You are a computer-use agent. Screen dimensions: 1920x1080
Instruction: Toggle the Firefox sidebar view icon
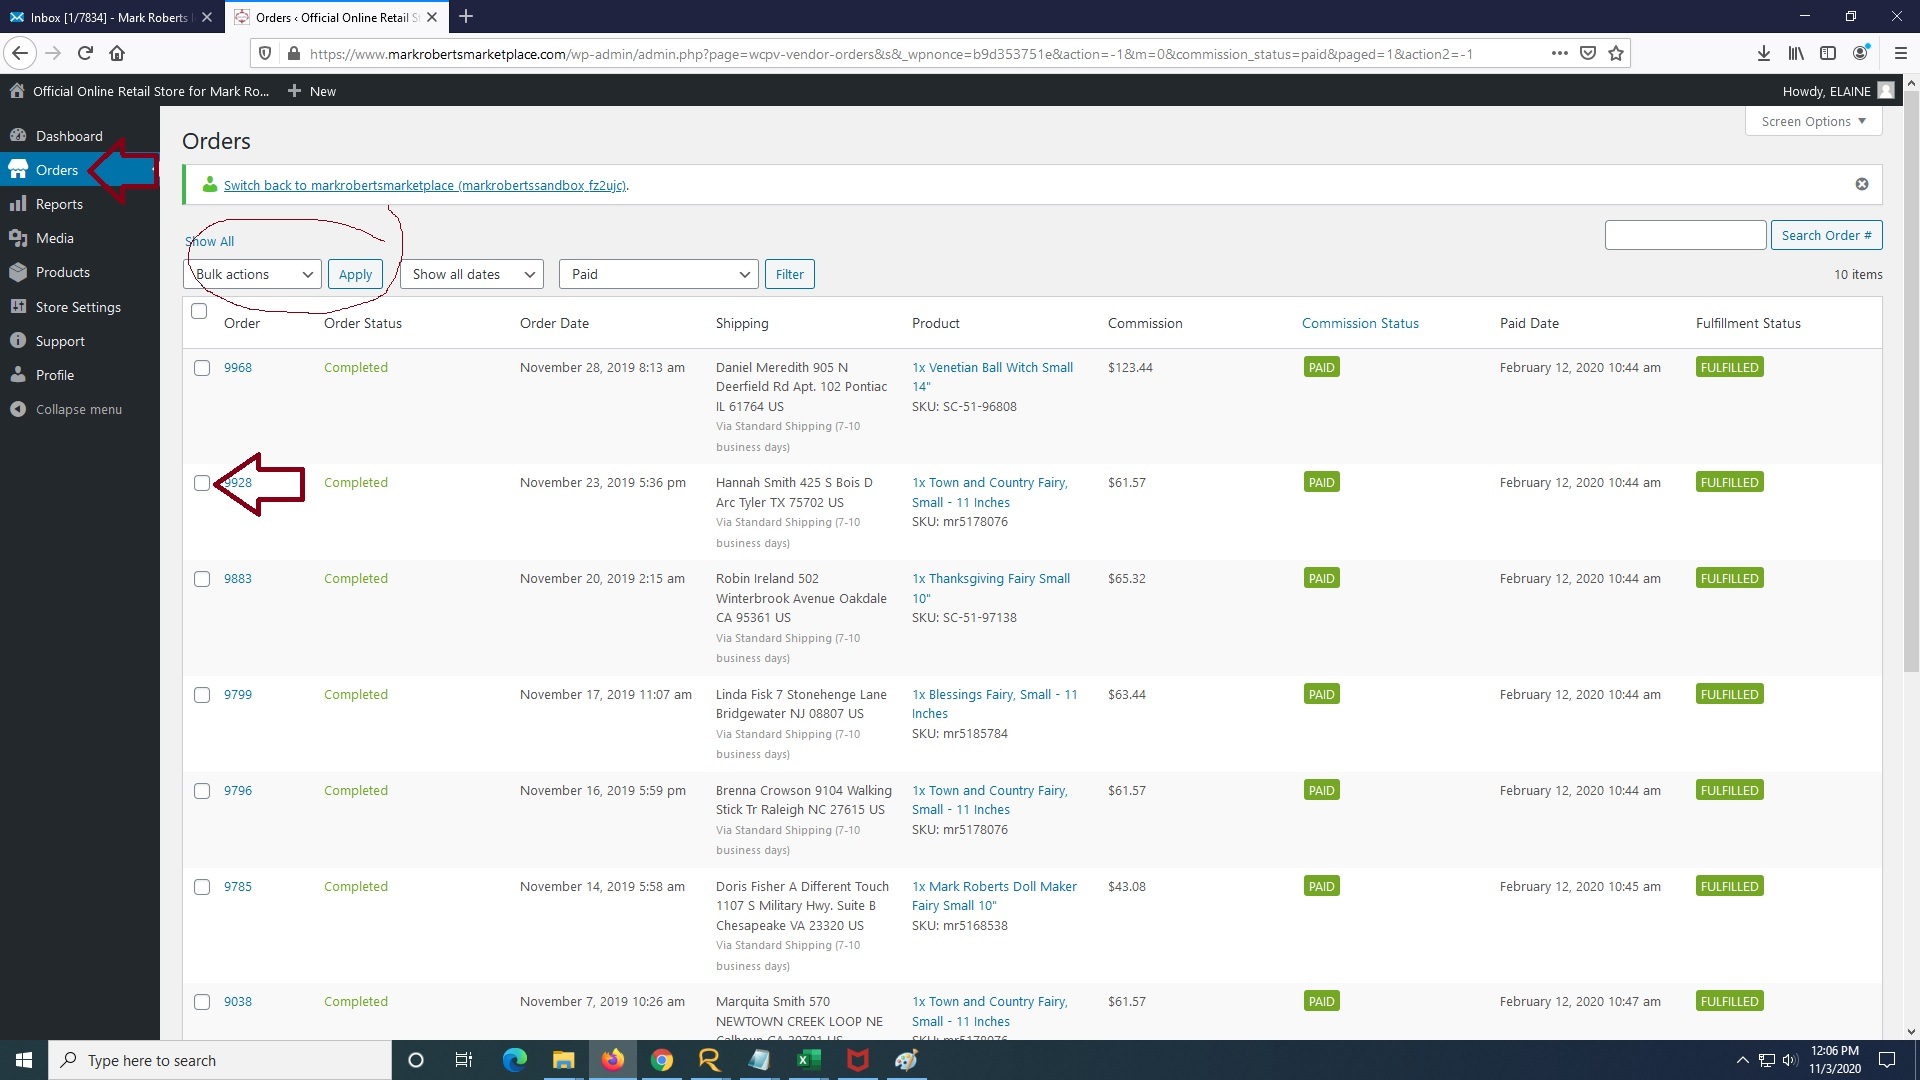1828,53
